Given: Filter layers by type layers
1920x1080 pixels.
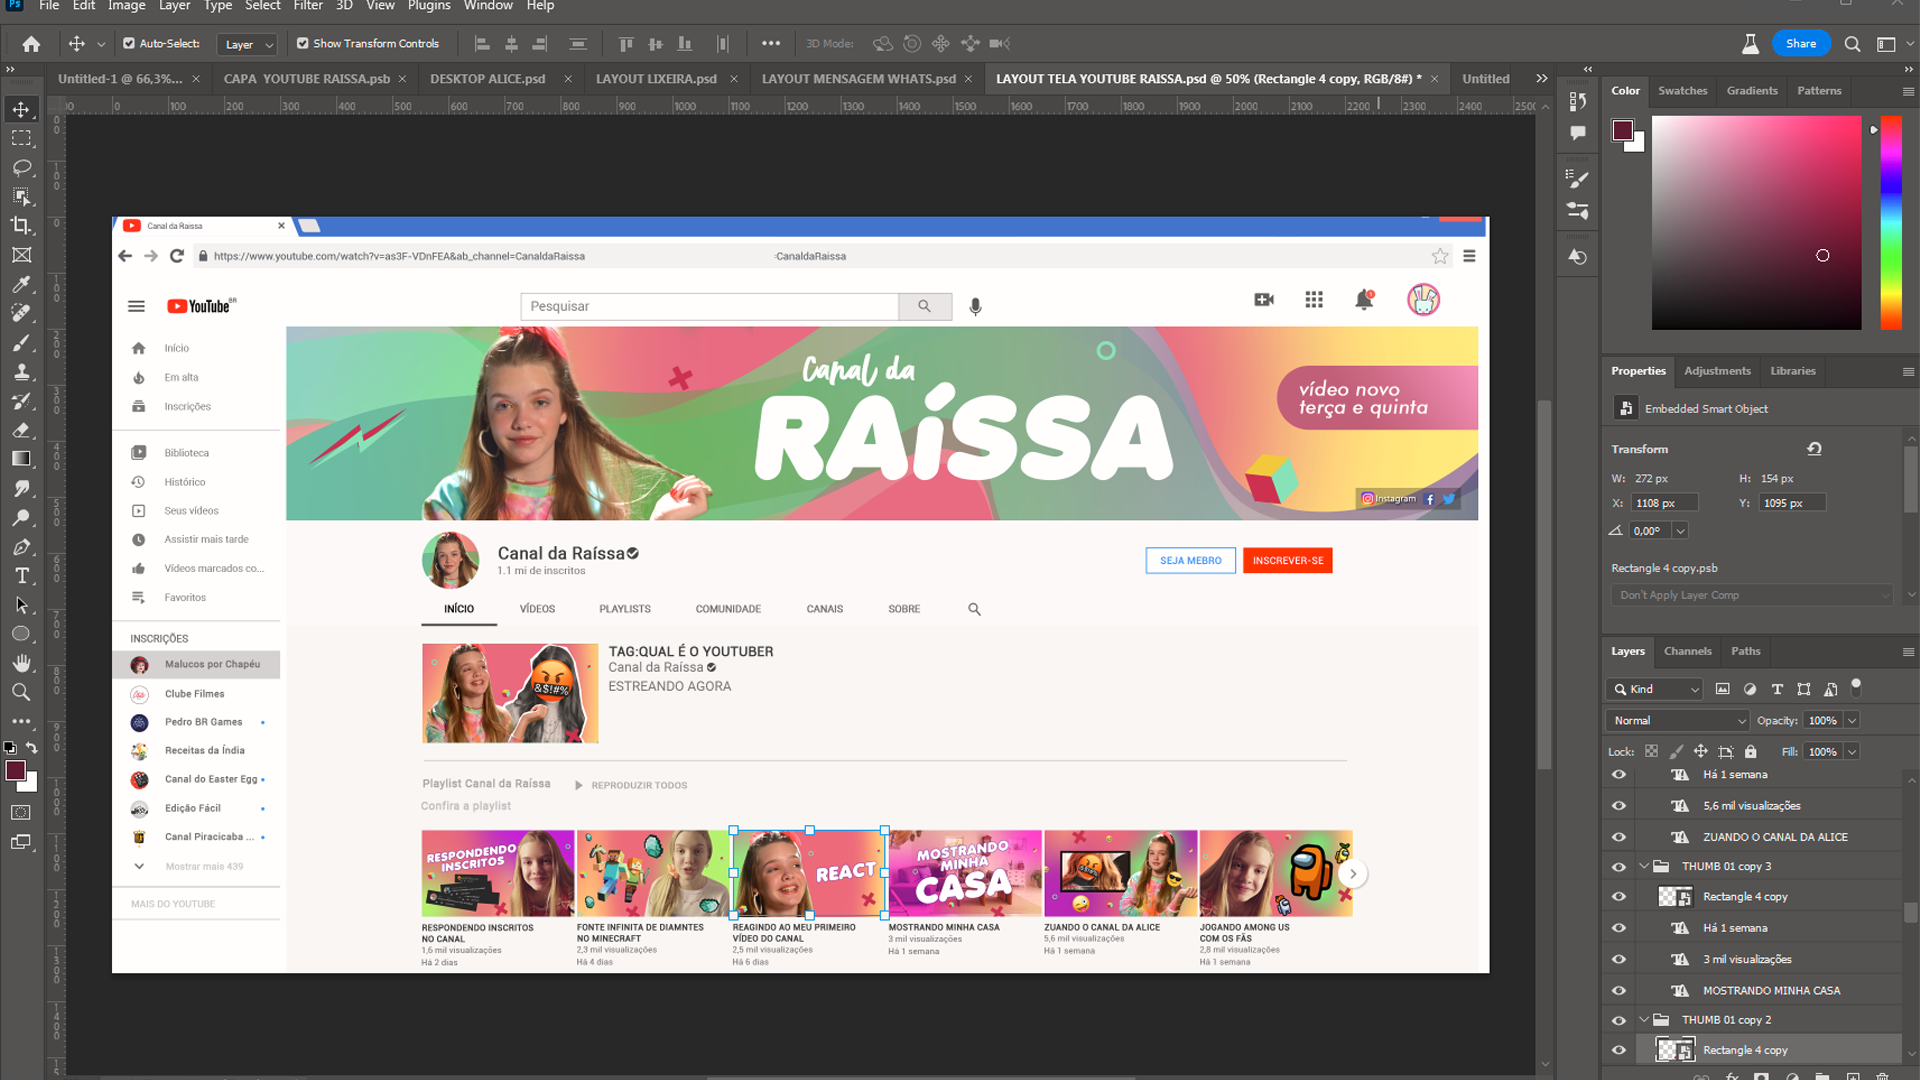Looking at the screenshot, I should [1777, 689].
